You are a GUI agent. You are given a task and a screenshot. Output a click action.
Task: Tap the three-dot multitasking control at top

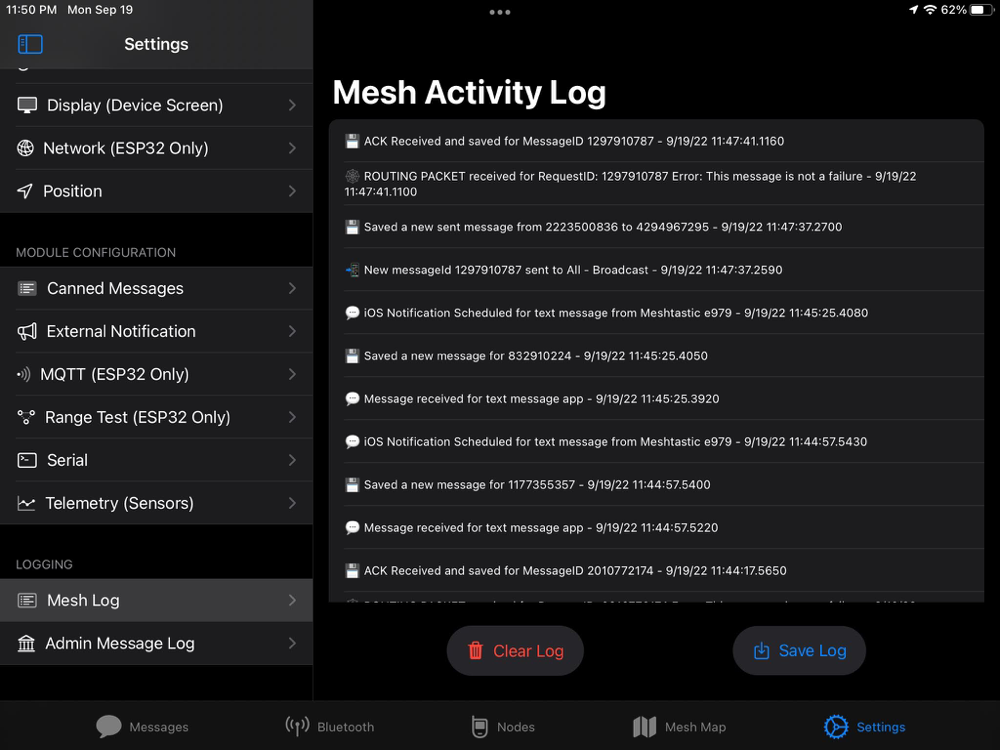(x=500, y=12)
